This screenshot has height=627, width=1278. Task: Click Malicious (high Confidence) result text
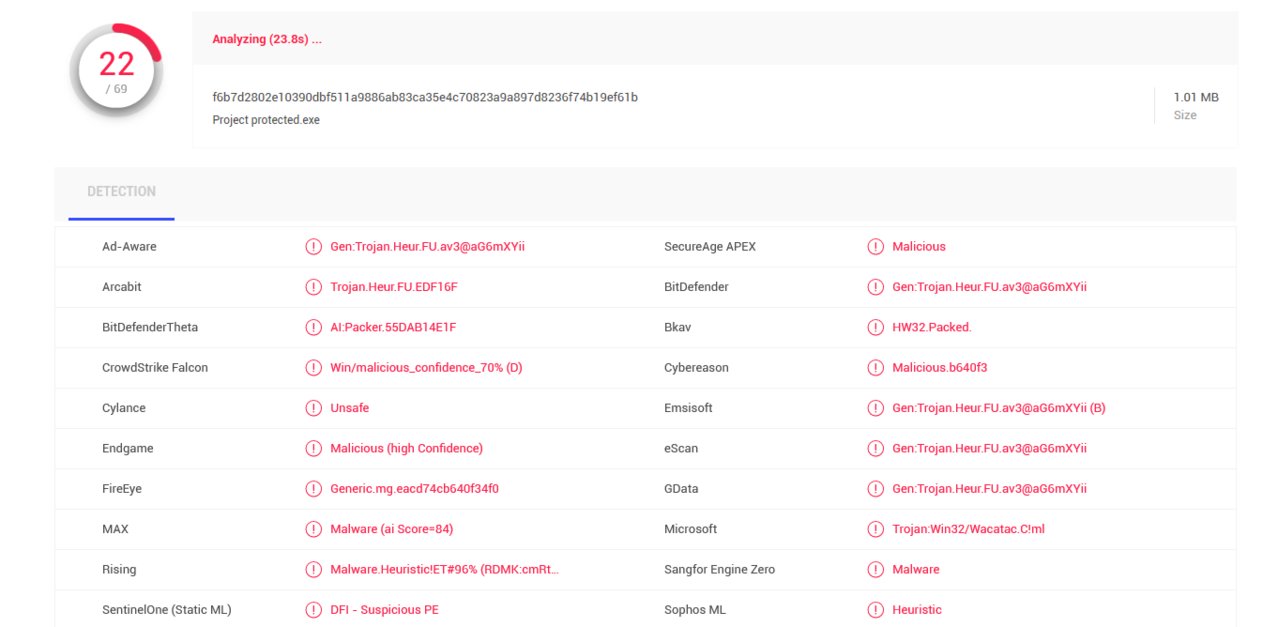point(407,448)
